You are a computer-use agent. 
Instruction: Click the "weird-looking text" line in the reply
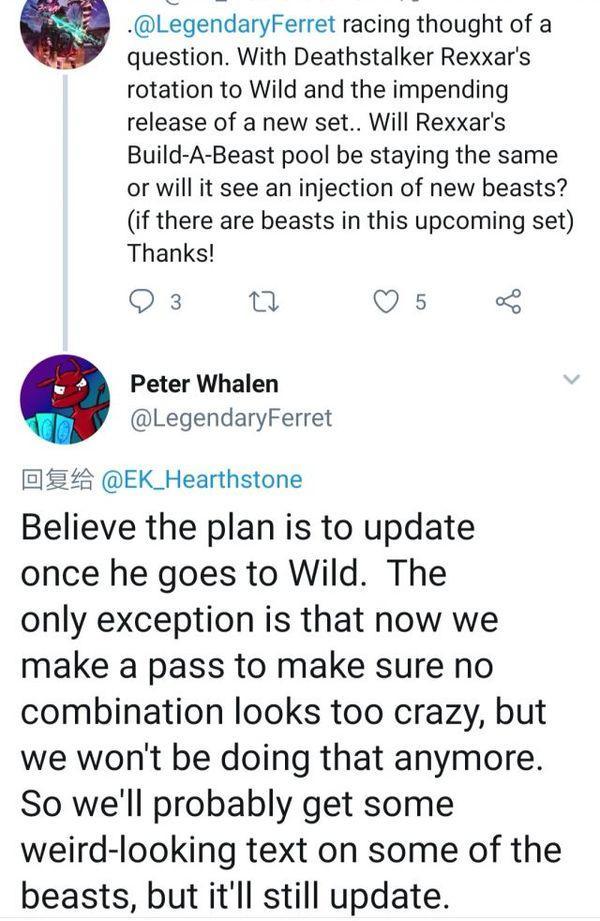[289, 849]
